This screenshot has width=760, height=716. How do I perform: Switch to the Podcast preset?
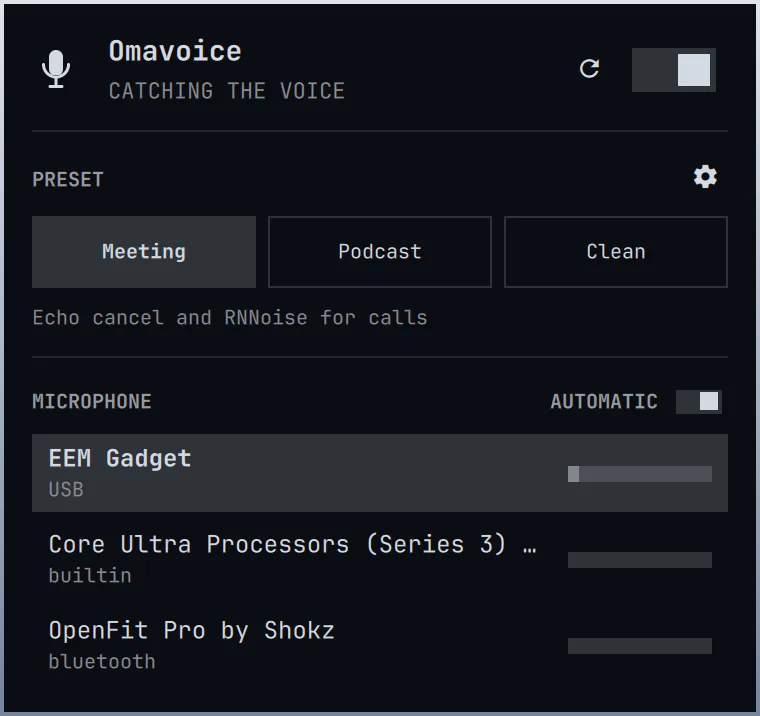click(x=380, y=252)
